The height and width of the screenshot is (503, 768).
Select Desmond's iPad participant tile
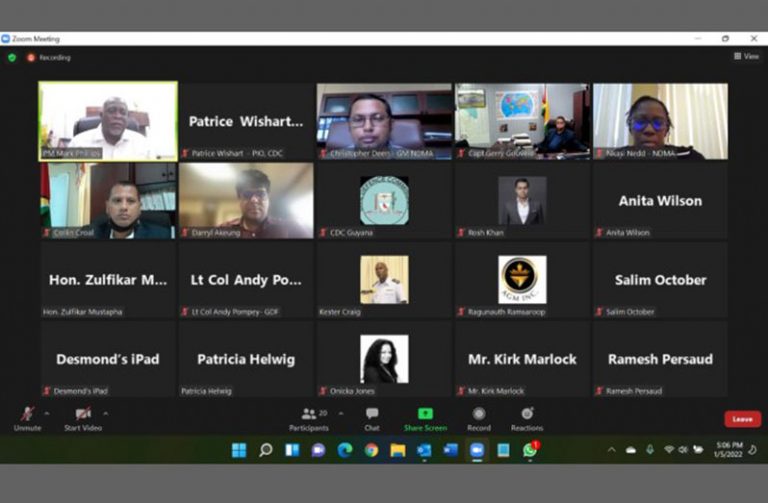pos(108,359)
